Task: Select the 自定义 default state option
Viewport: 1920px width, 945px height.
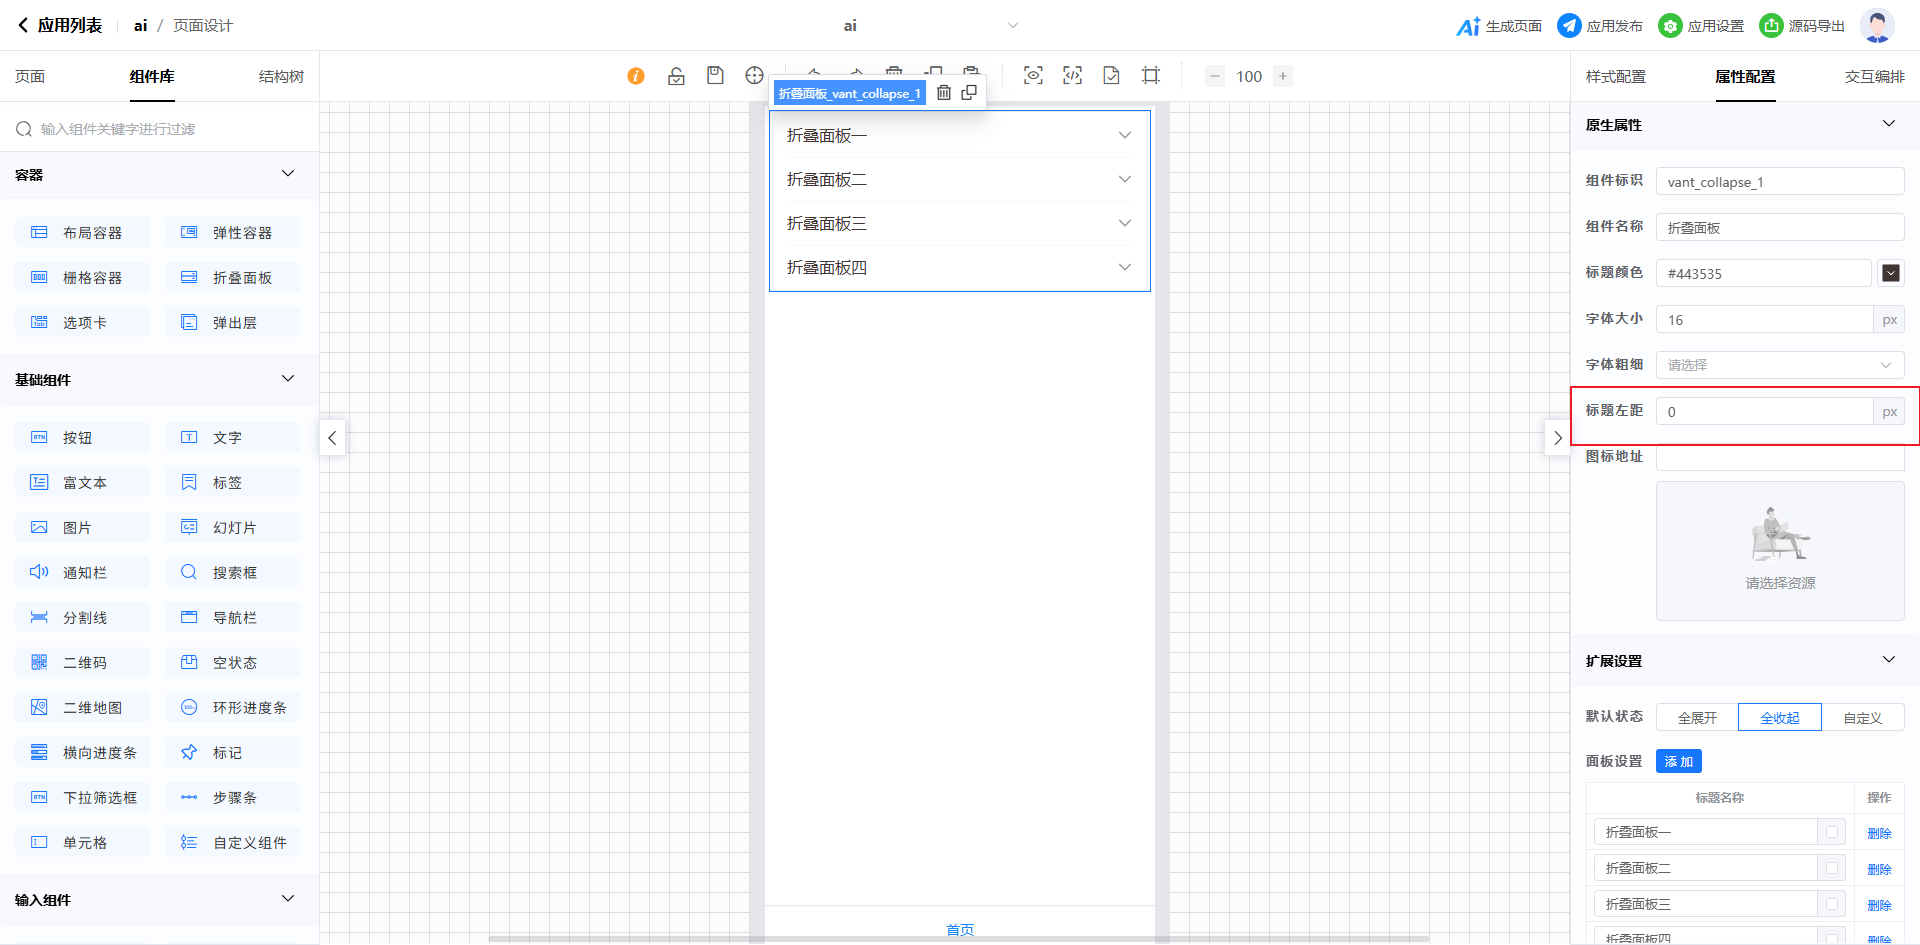Action: [x=1862, y=718]
